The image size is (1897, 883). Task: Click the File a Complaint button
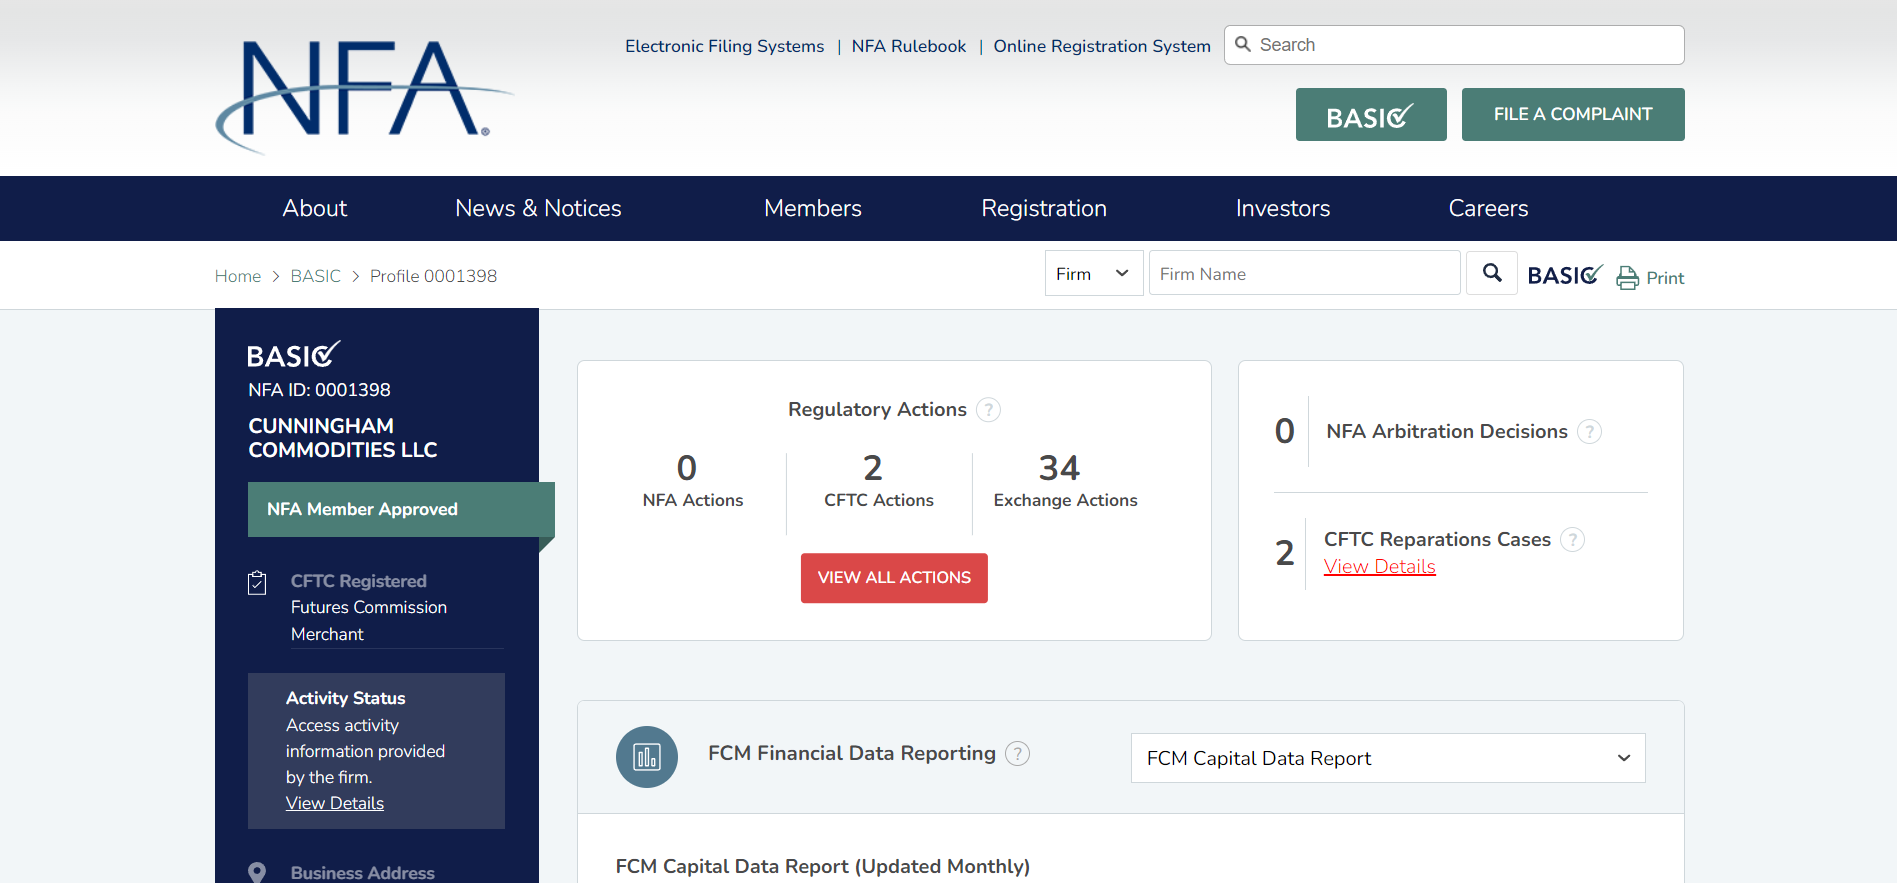1572,114
